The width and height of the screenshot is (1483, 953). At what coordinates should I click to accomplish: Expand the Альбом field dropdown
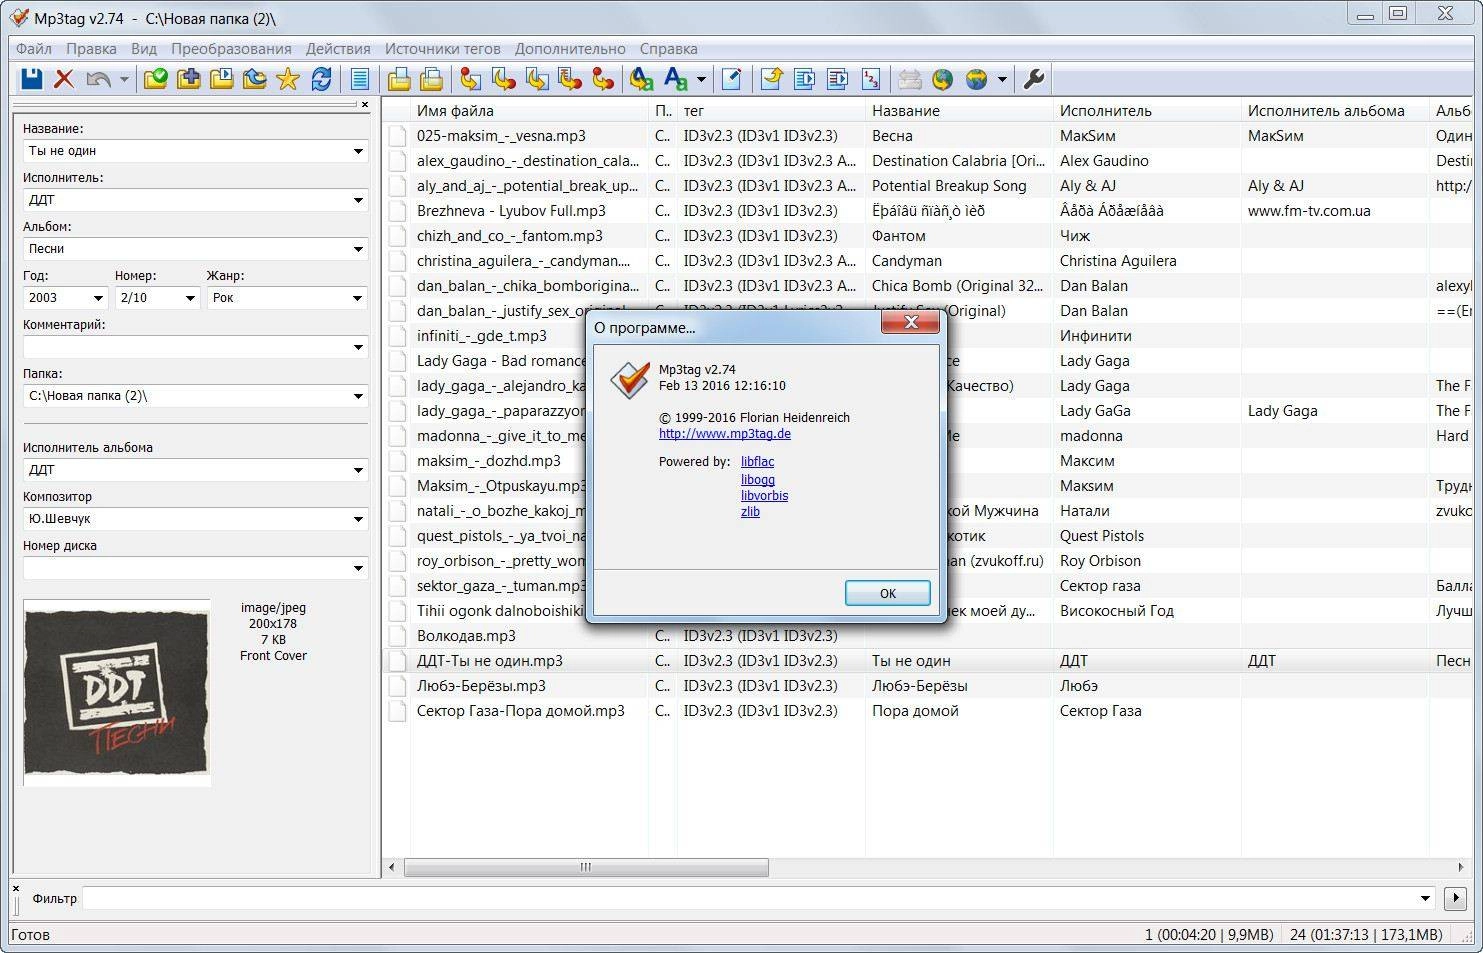point(358,249)
